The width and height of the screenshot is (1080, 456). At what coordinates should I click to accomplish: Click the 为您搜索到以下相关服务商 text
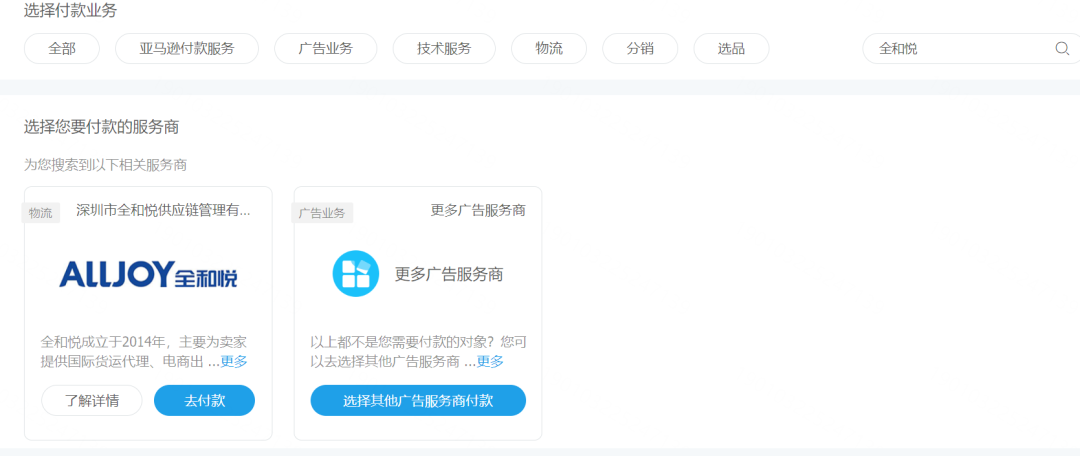tap(105, 165)
